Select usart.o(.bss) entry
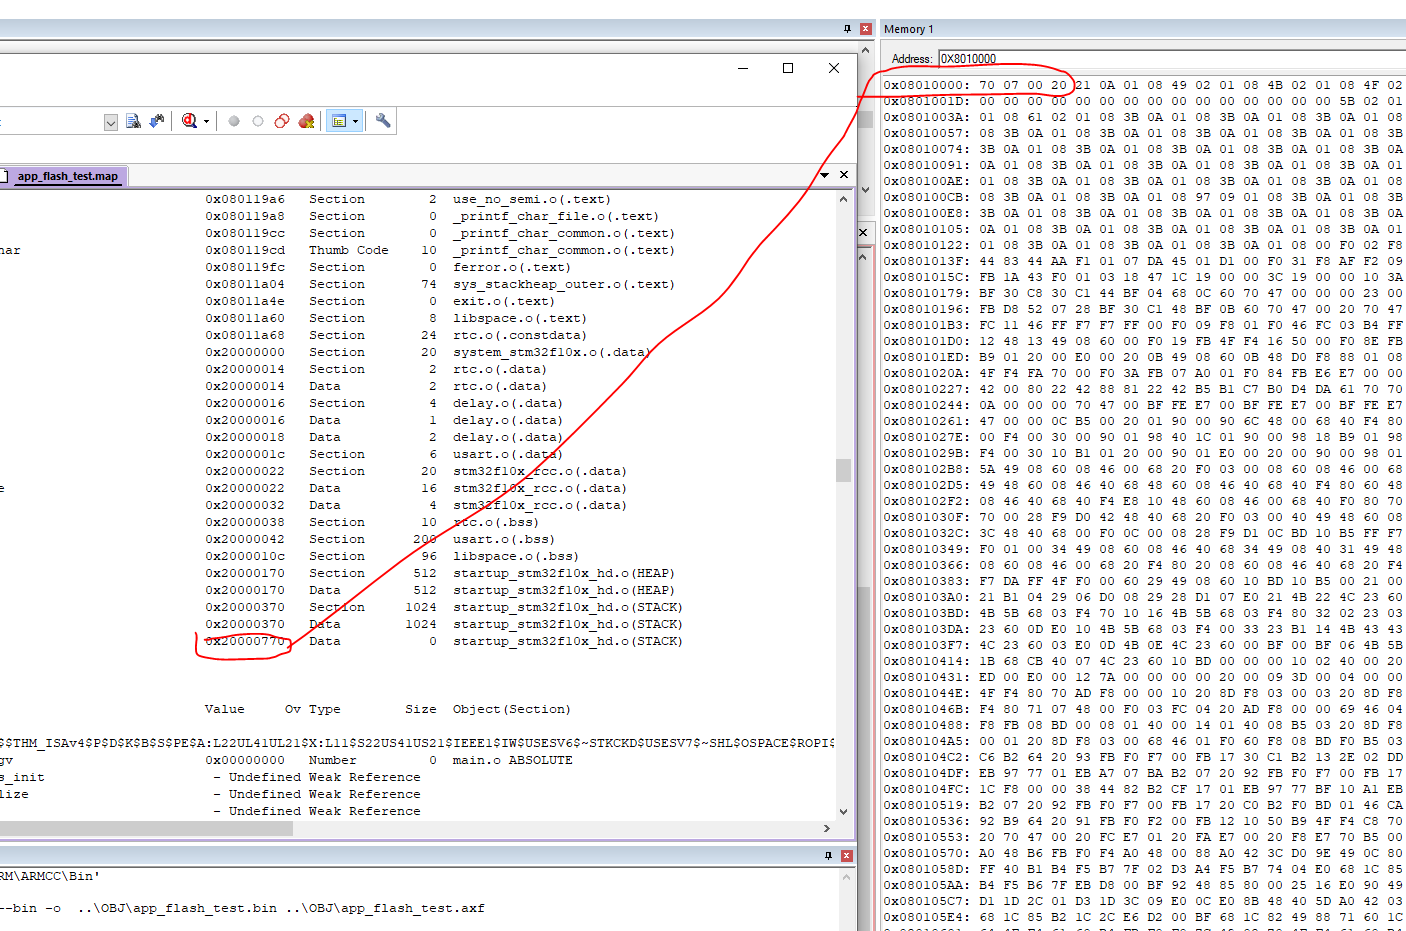The height and width of the screenshot is (931, 1406). (x=503, y=539)
